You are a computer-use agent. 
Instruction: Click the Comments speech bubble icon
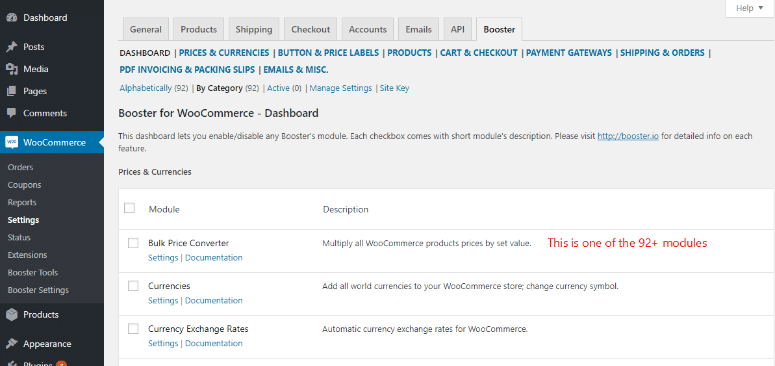point(12,113)
